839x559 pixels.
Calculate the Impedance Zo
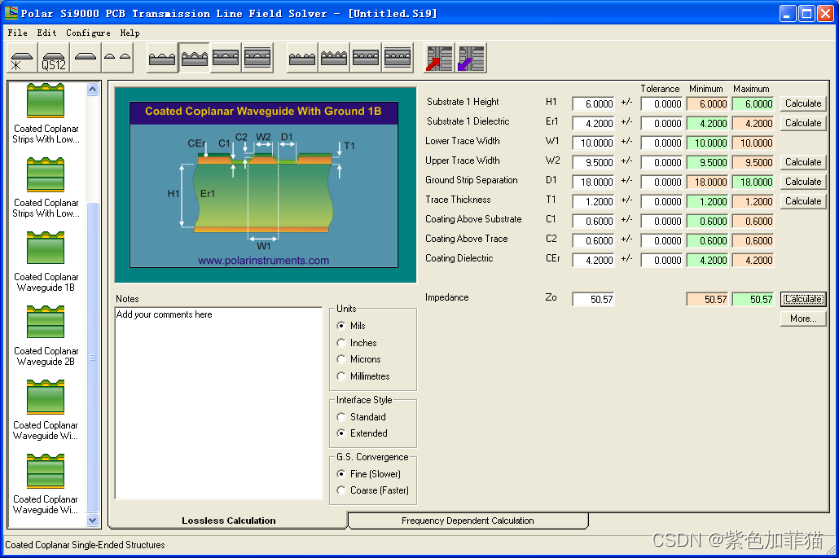[x=803, y=299]
